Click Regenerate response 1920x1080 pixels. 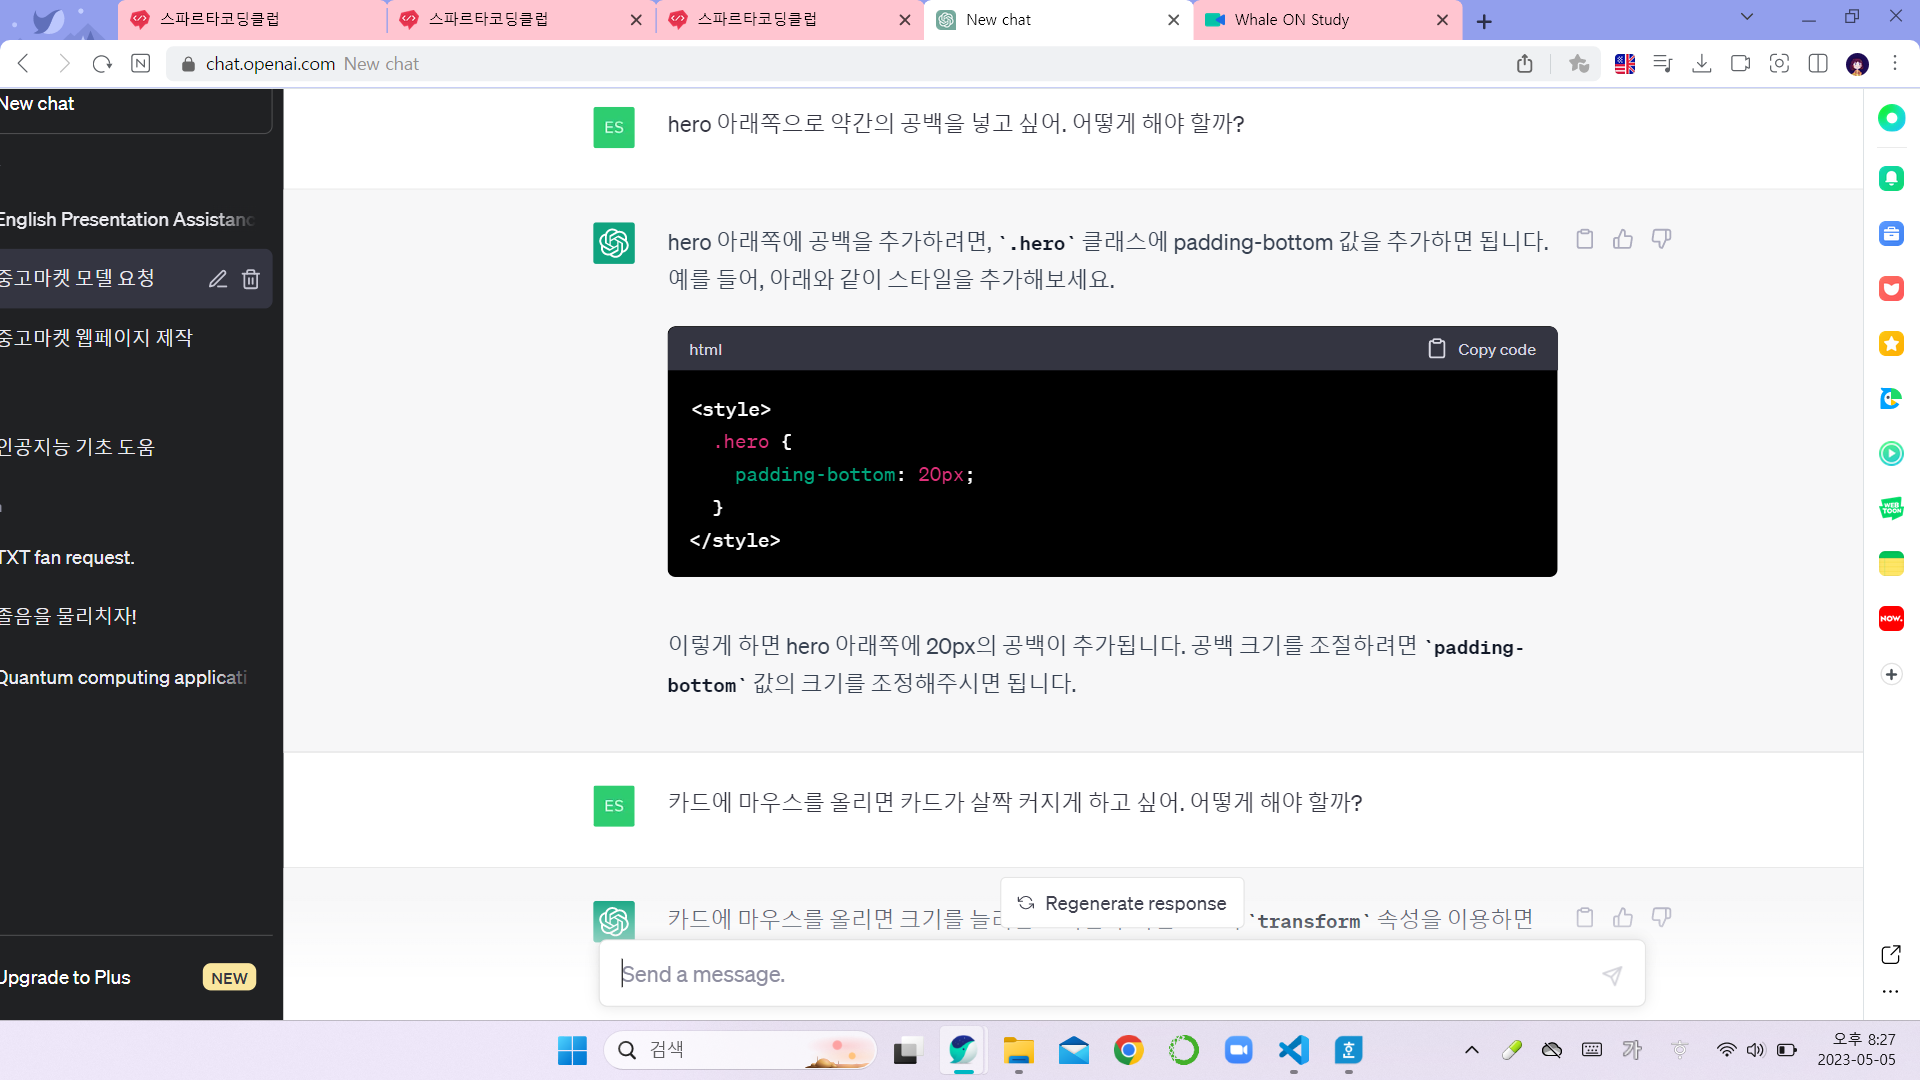pos(1122,903)
